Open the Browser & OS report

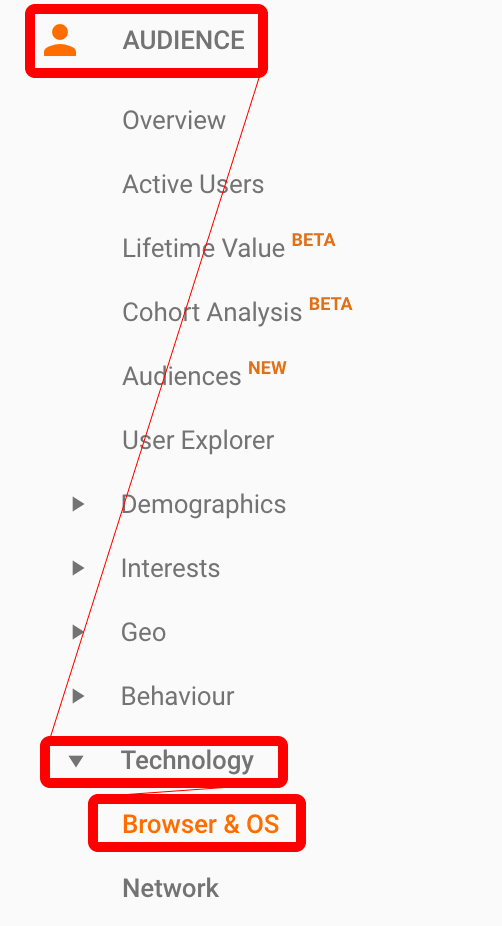[201, 824]
